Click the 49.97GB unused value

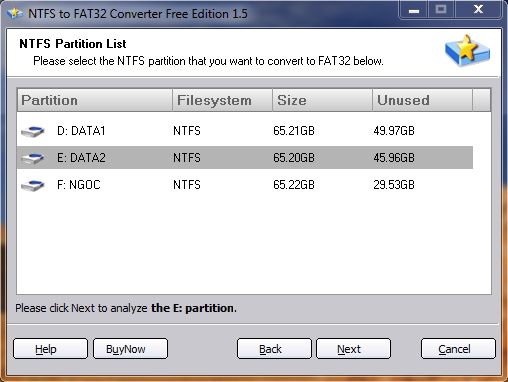394,131
